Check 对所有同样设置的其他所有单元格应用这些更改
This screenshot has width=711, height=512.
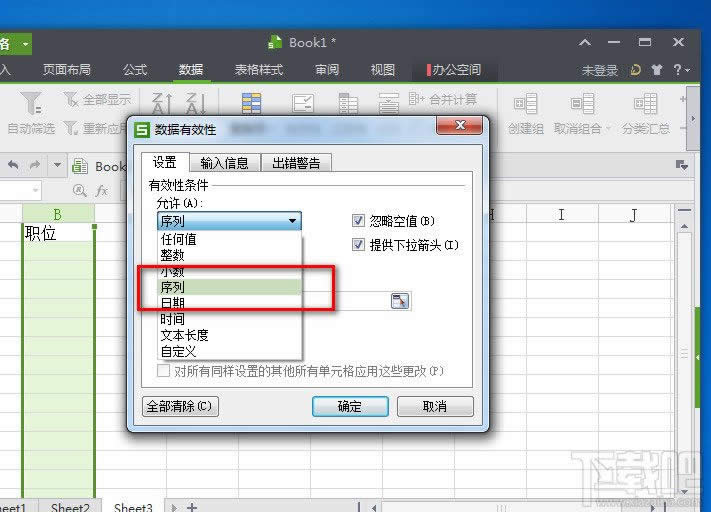tap(163, 371)
